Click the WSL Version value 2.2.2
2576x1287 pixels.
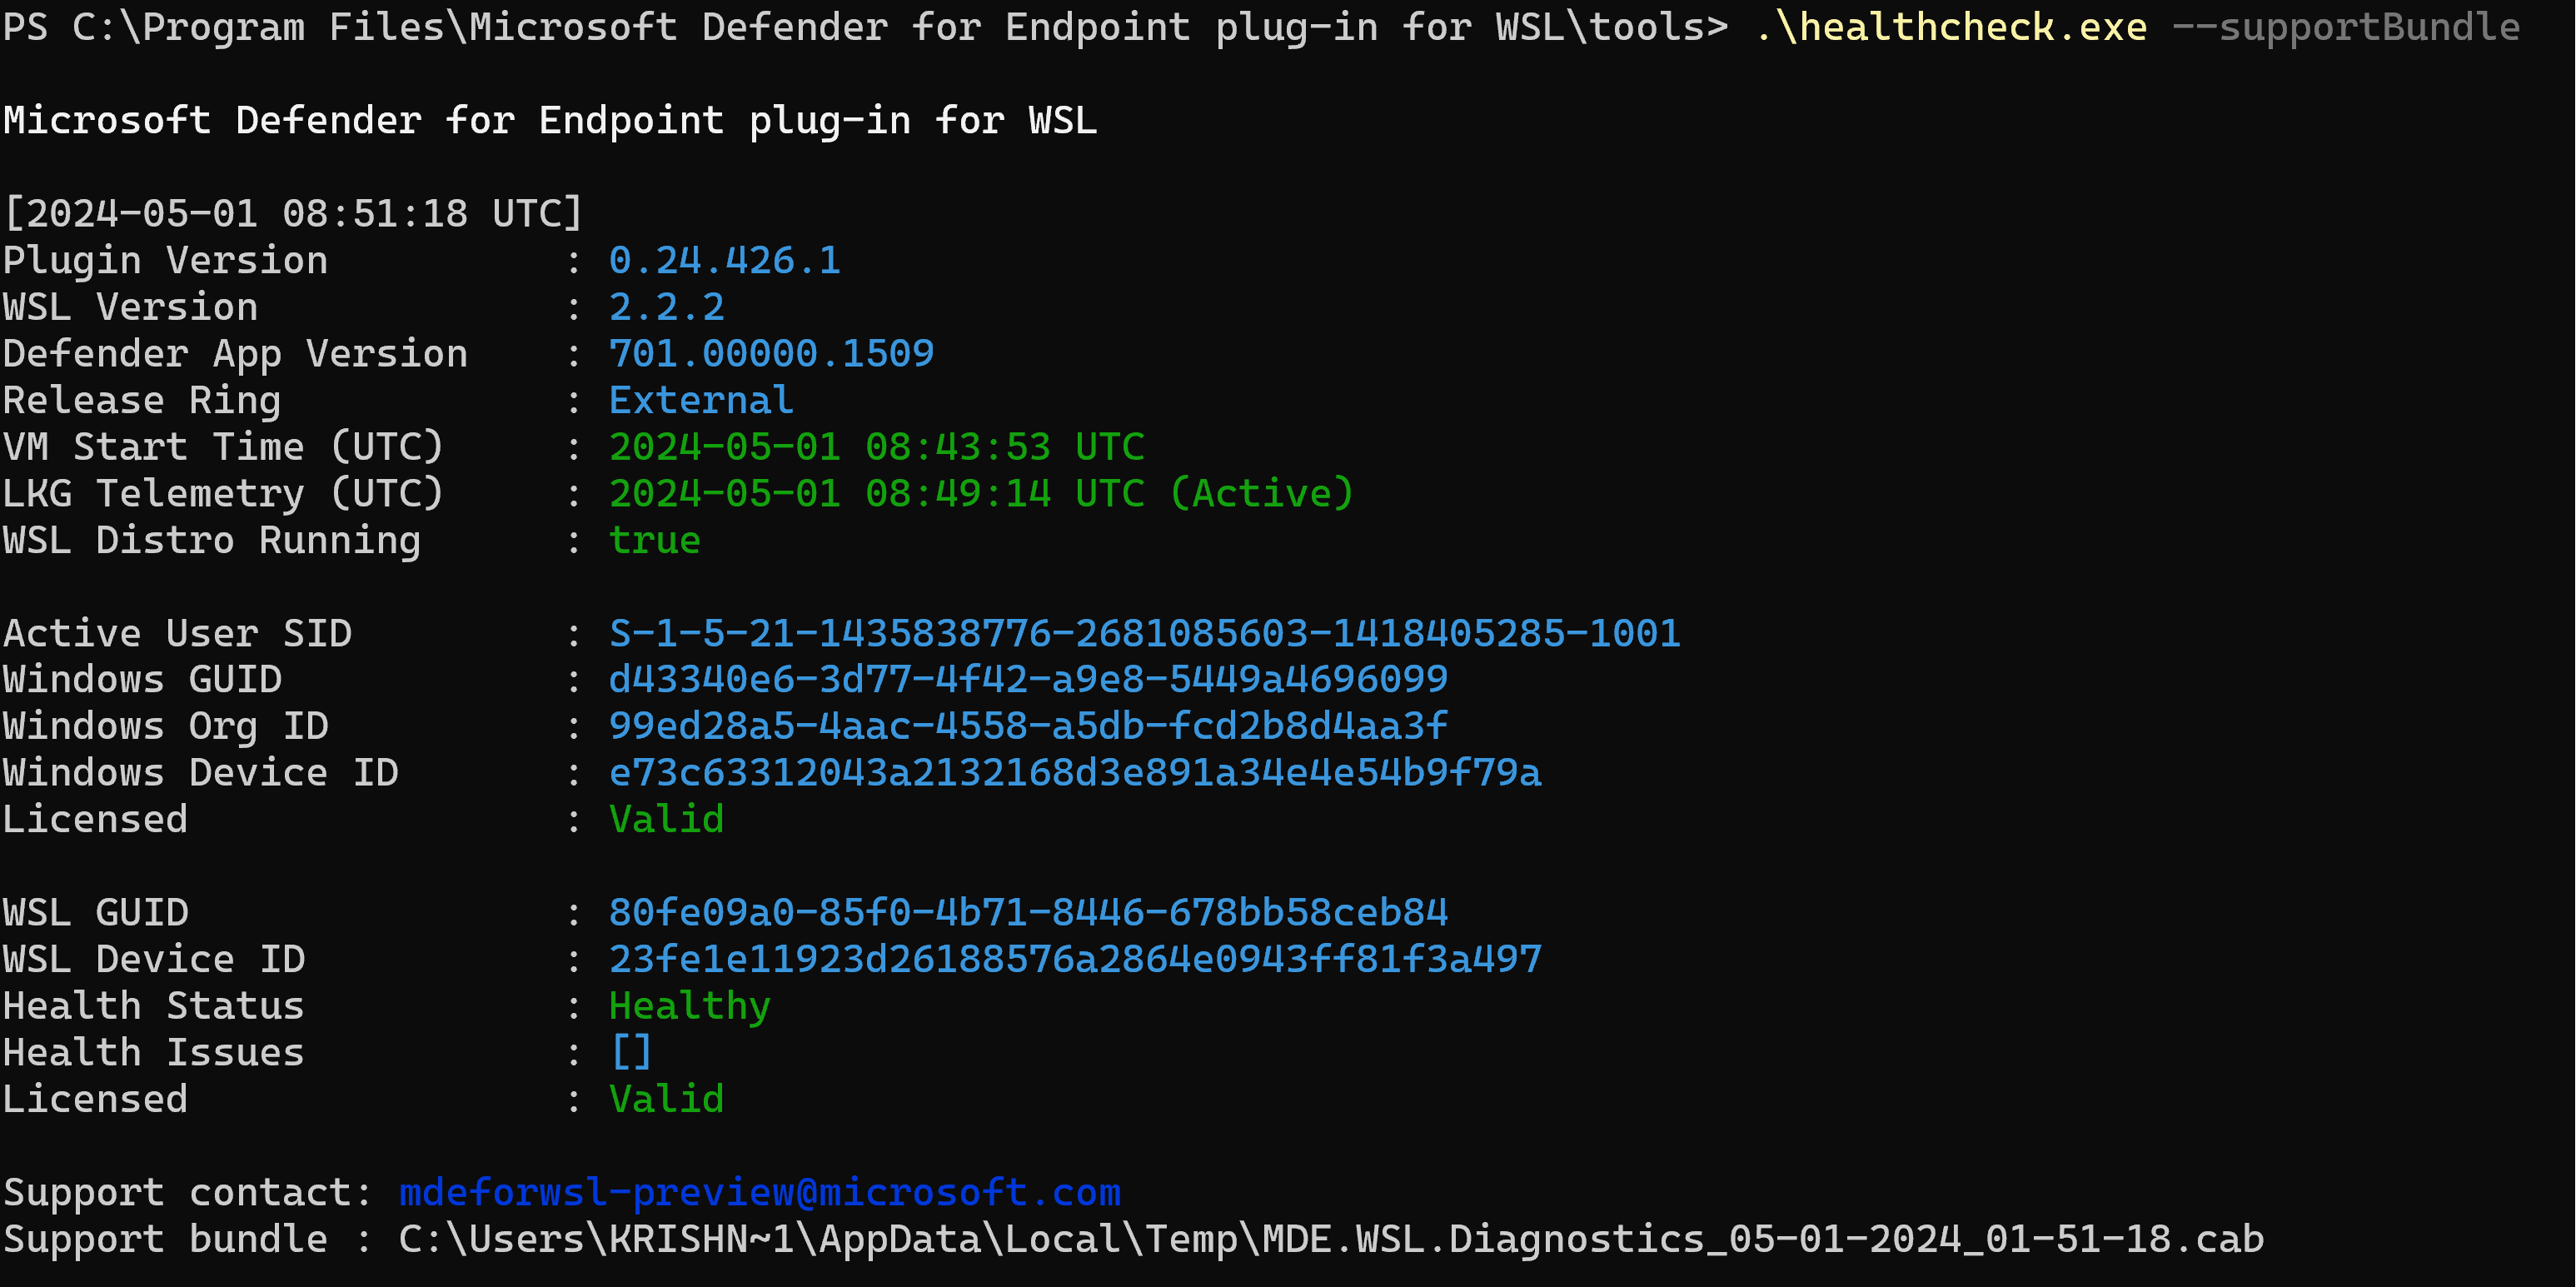[667, 307]
